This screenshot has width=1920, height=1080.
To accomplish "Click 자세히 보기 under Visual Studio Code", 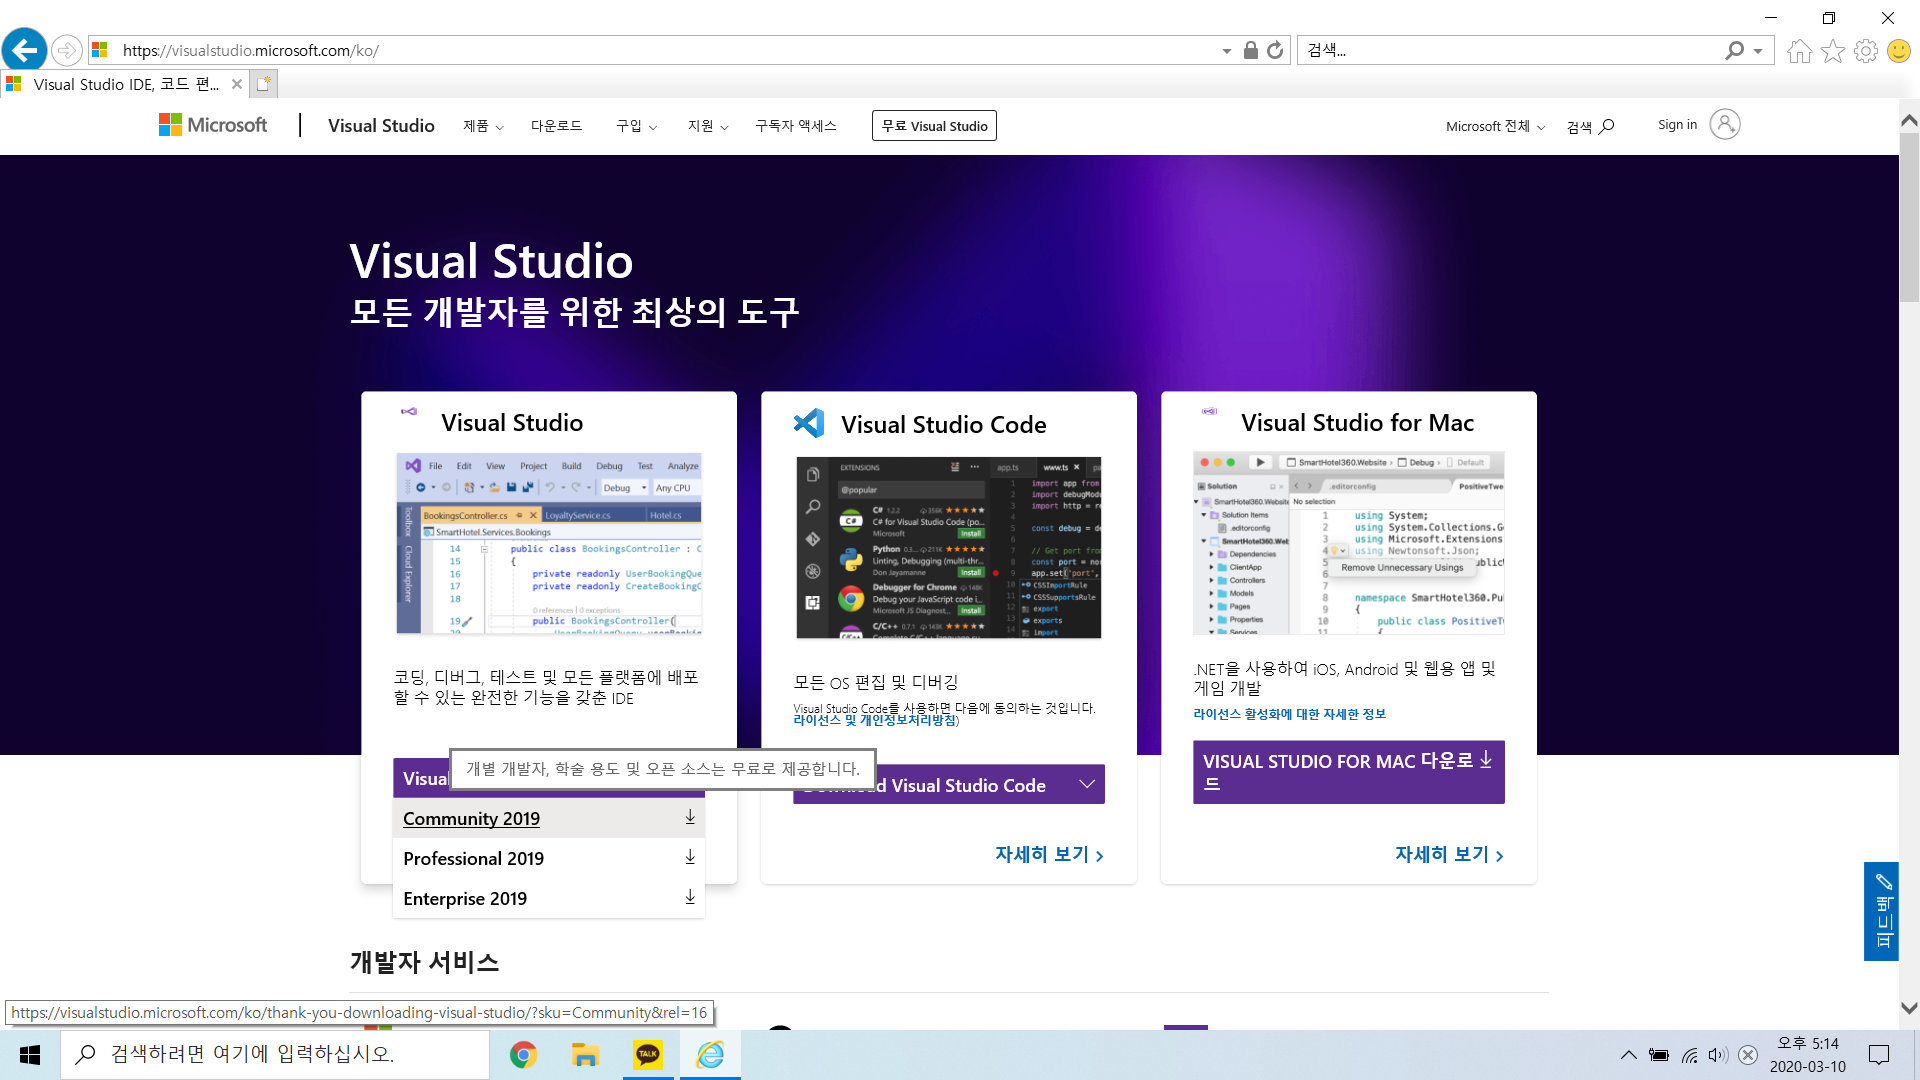I will click(x=1049, y=855).
